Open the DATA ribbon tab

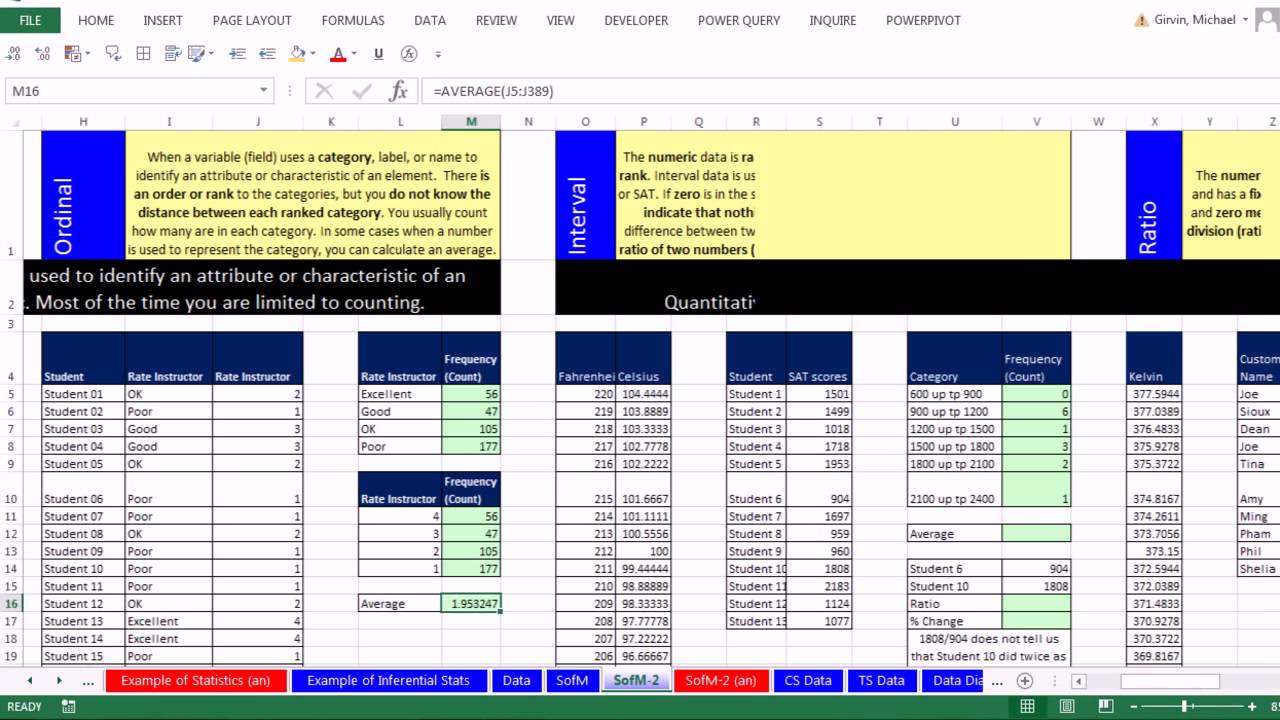tap(430, 20)
